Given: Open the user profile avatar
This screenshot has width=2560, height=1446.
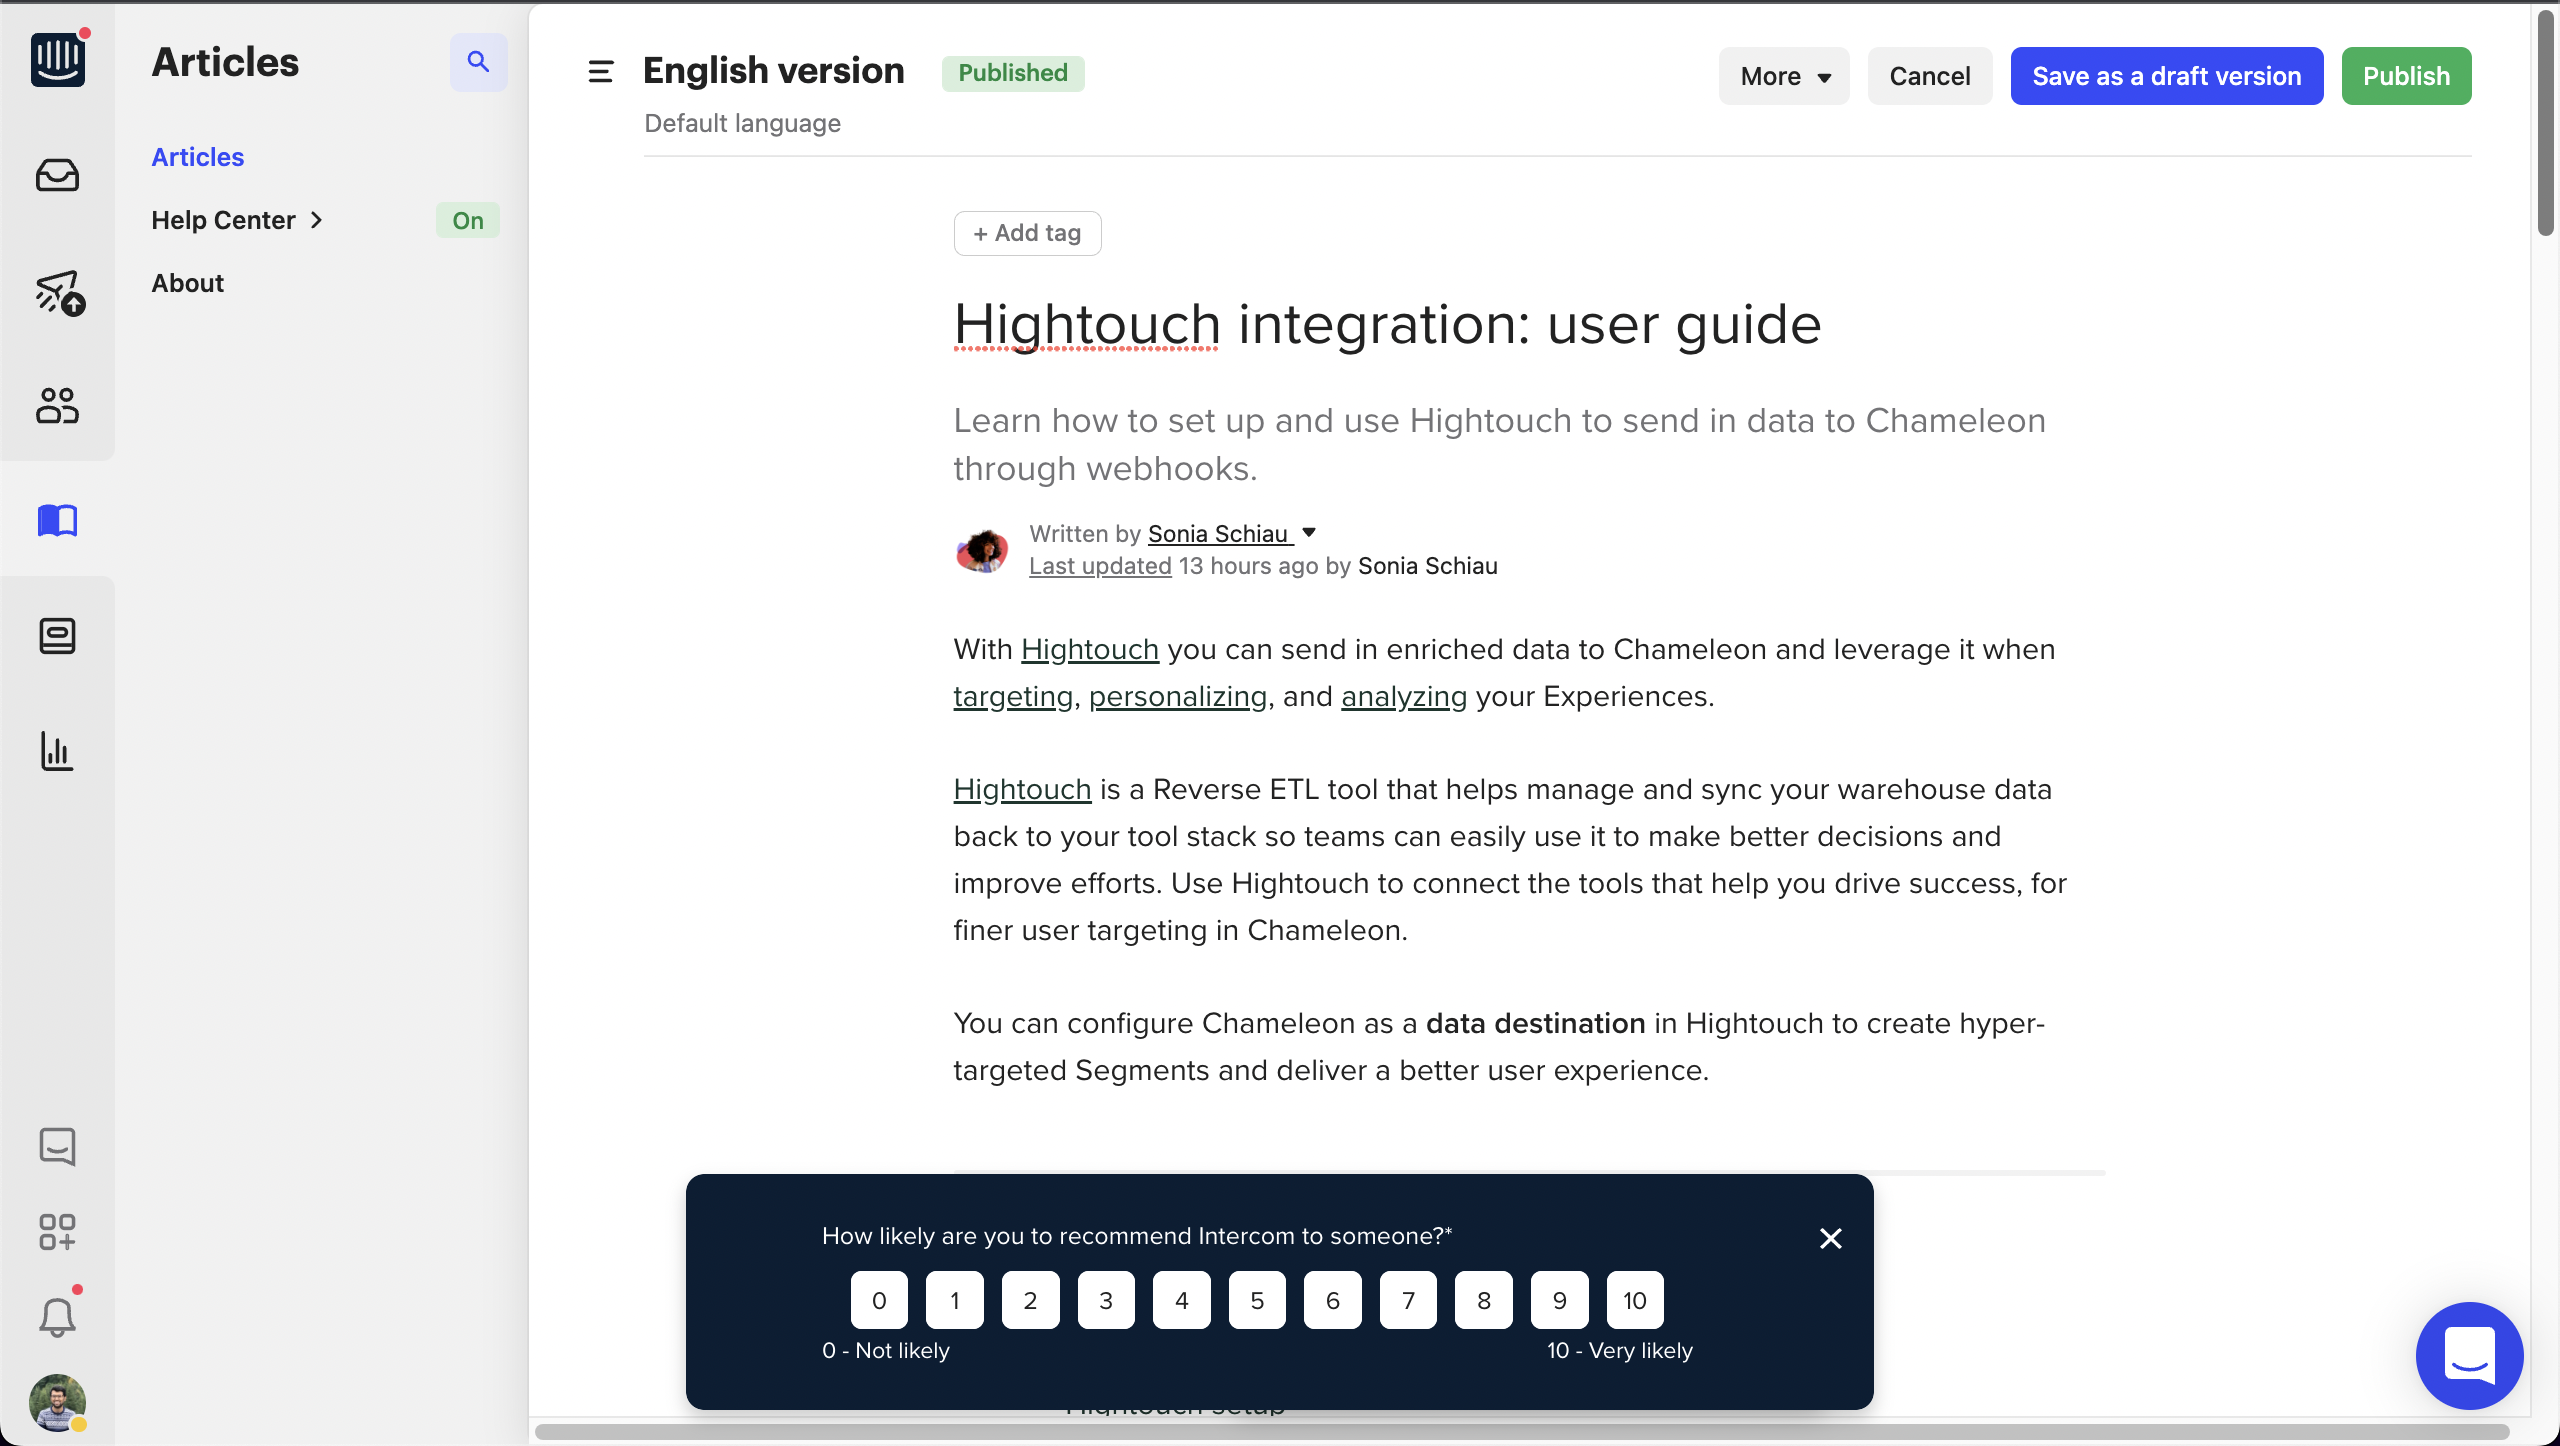Looking at the screenshot, I should 57,1402.
